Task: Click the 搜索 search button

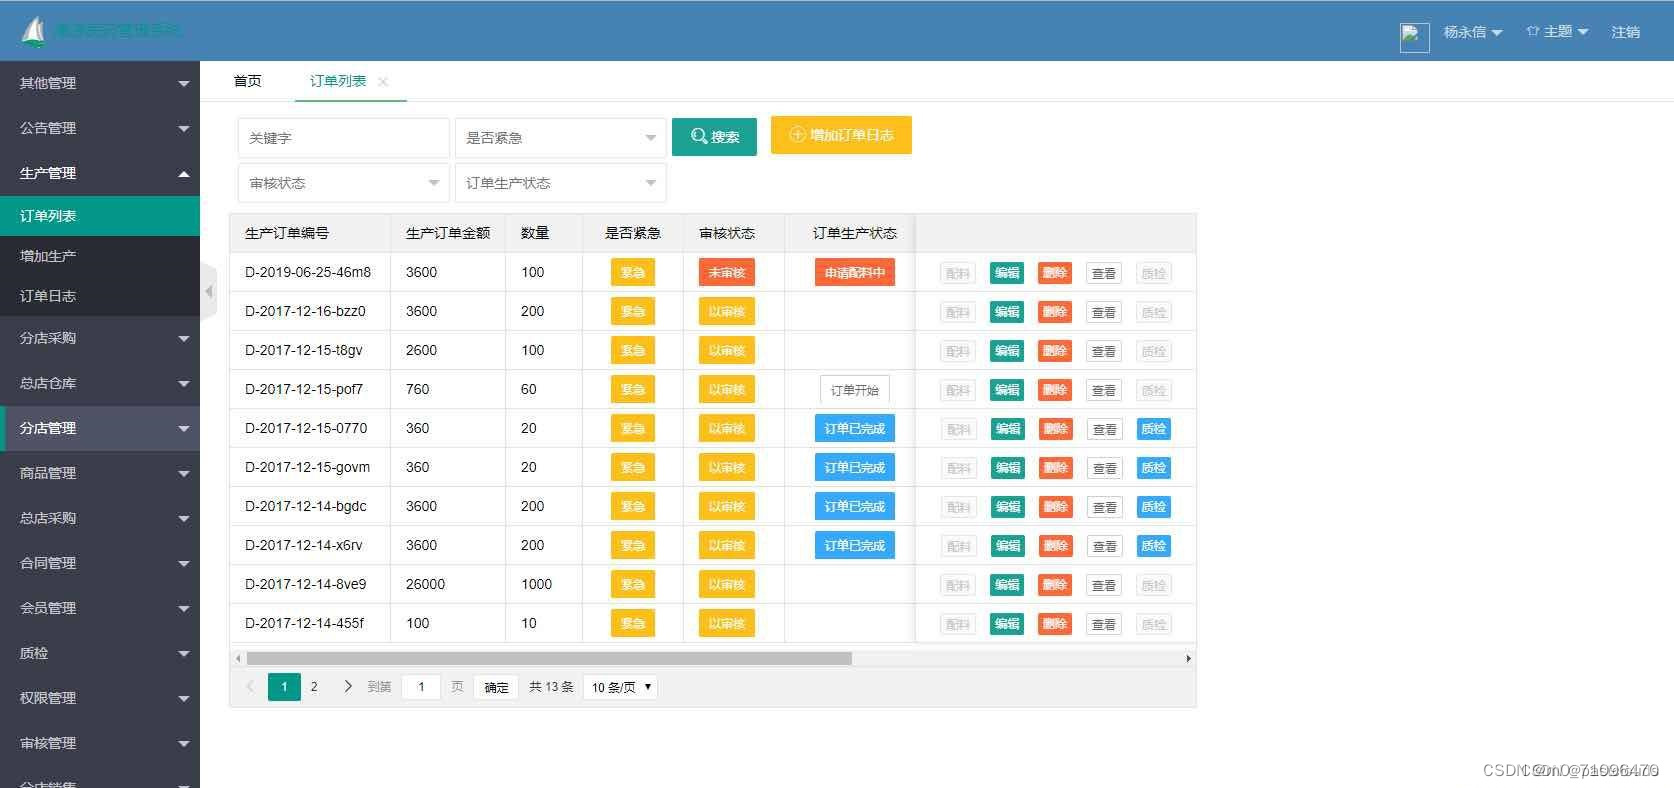Action: click(x=714, y=137)
